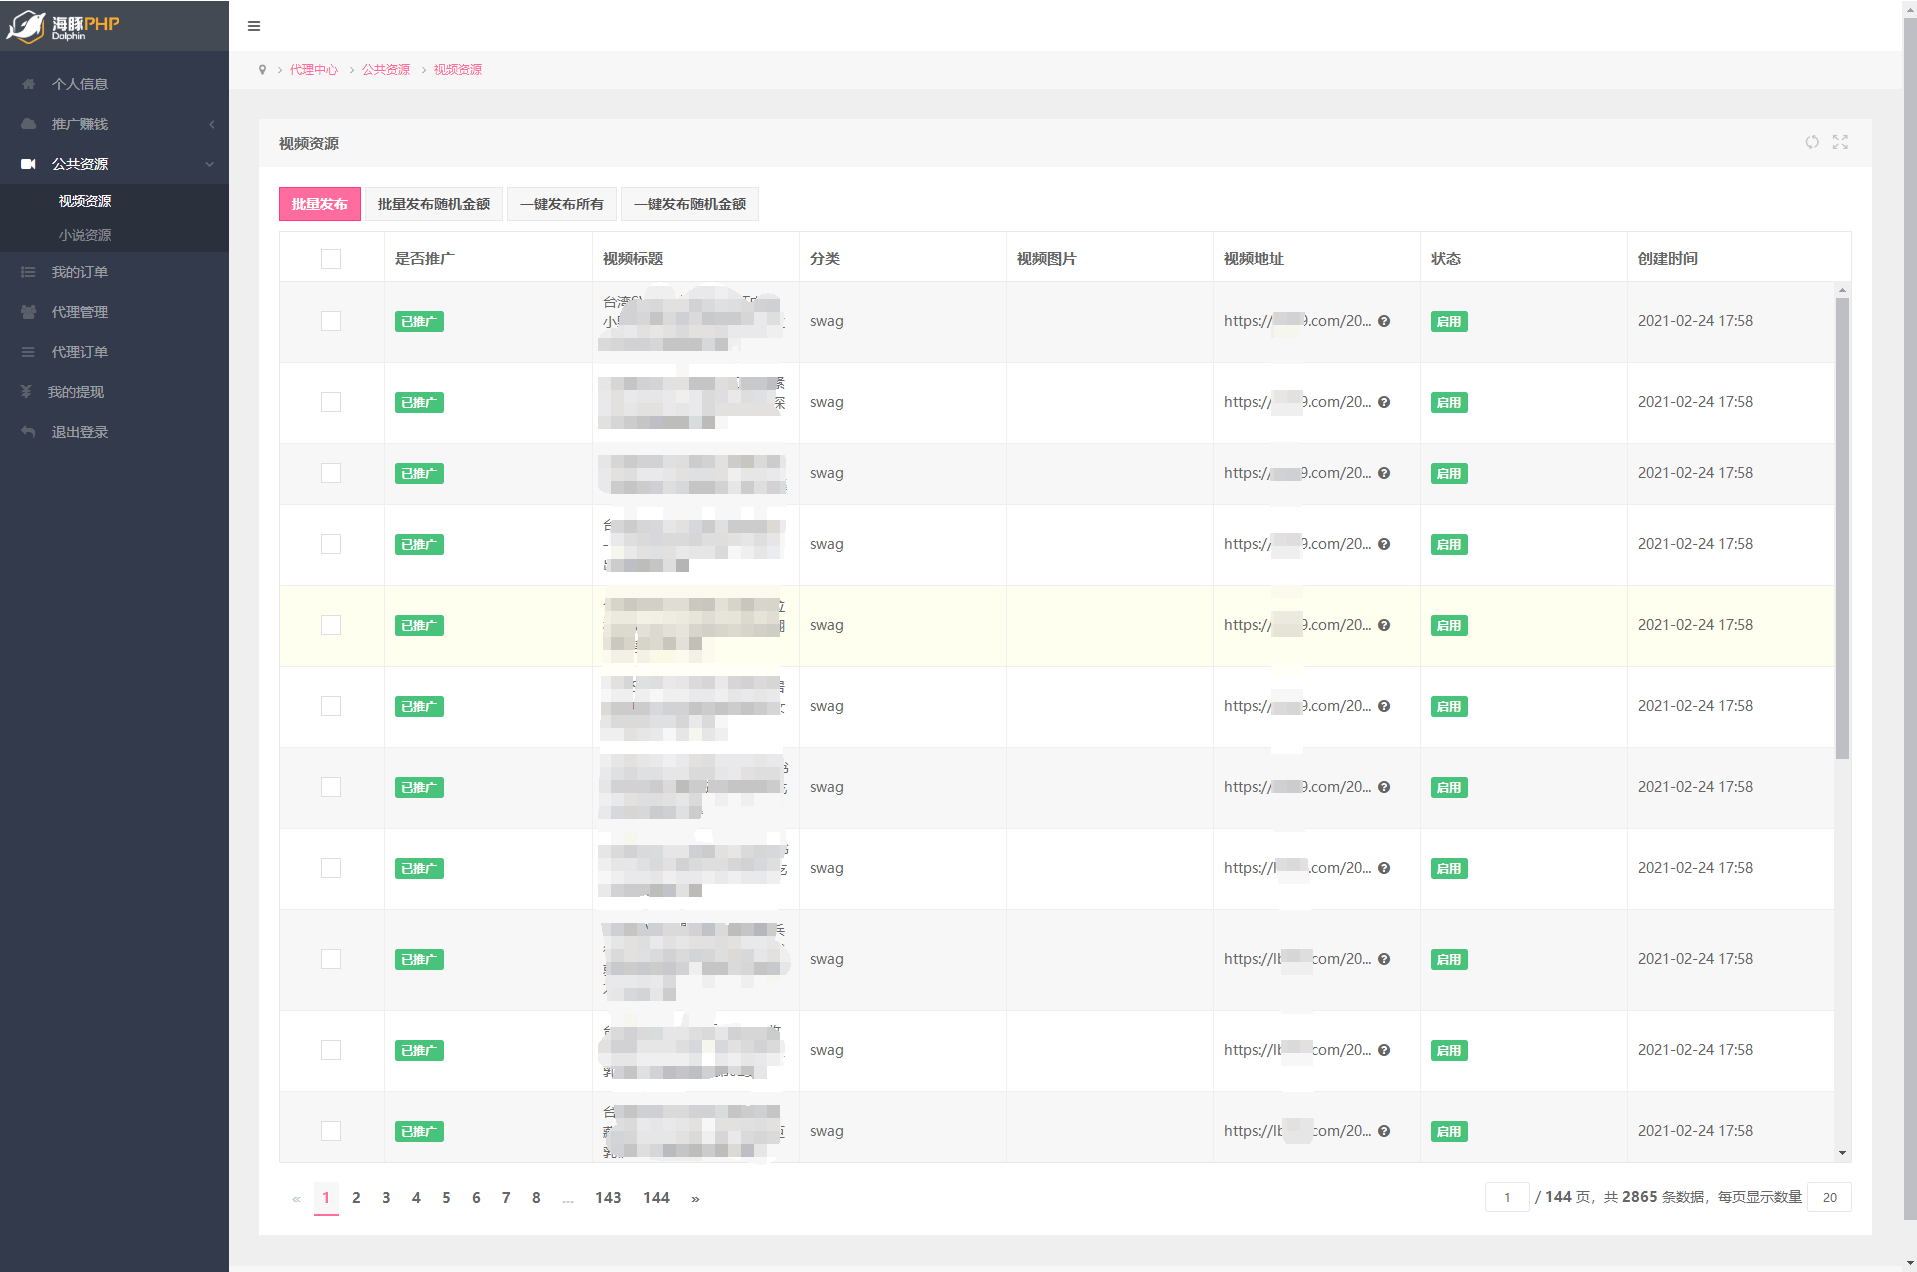Click the 一键发布所有 button

click(562, 204)
